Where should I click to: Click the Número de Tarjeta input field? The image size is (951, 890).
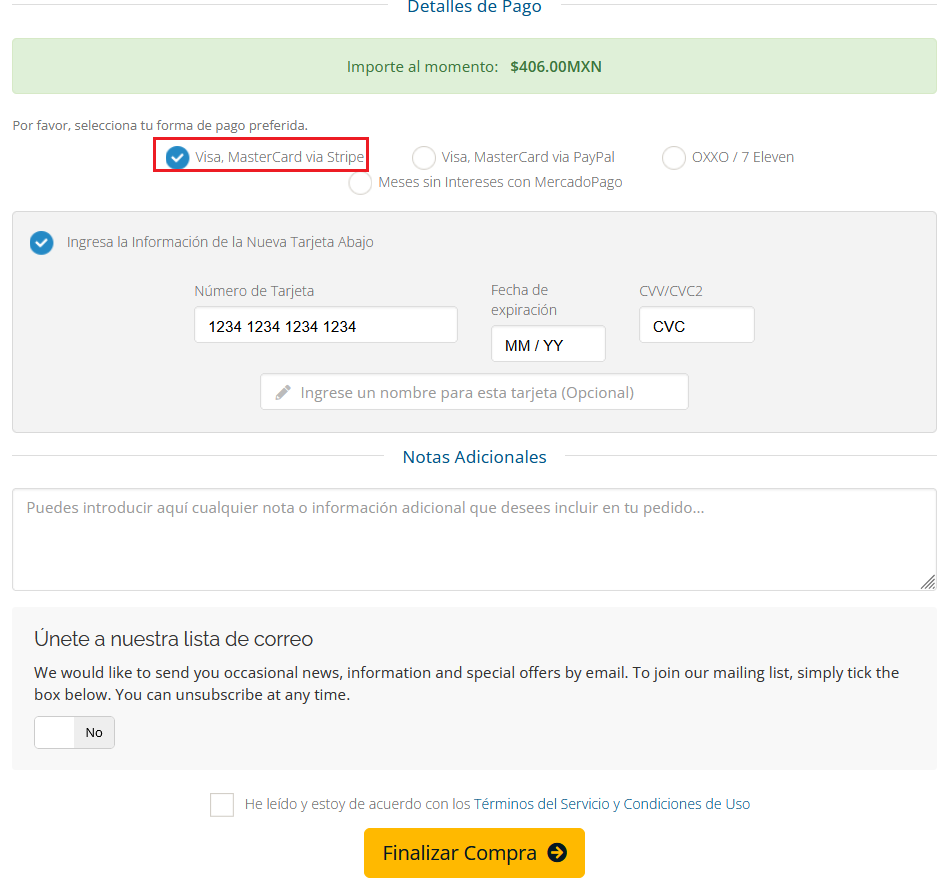[325, 326]
